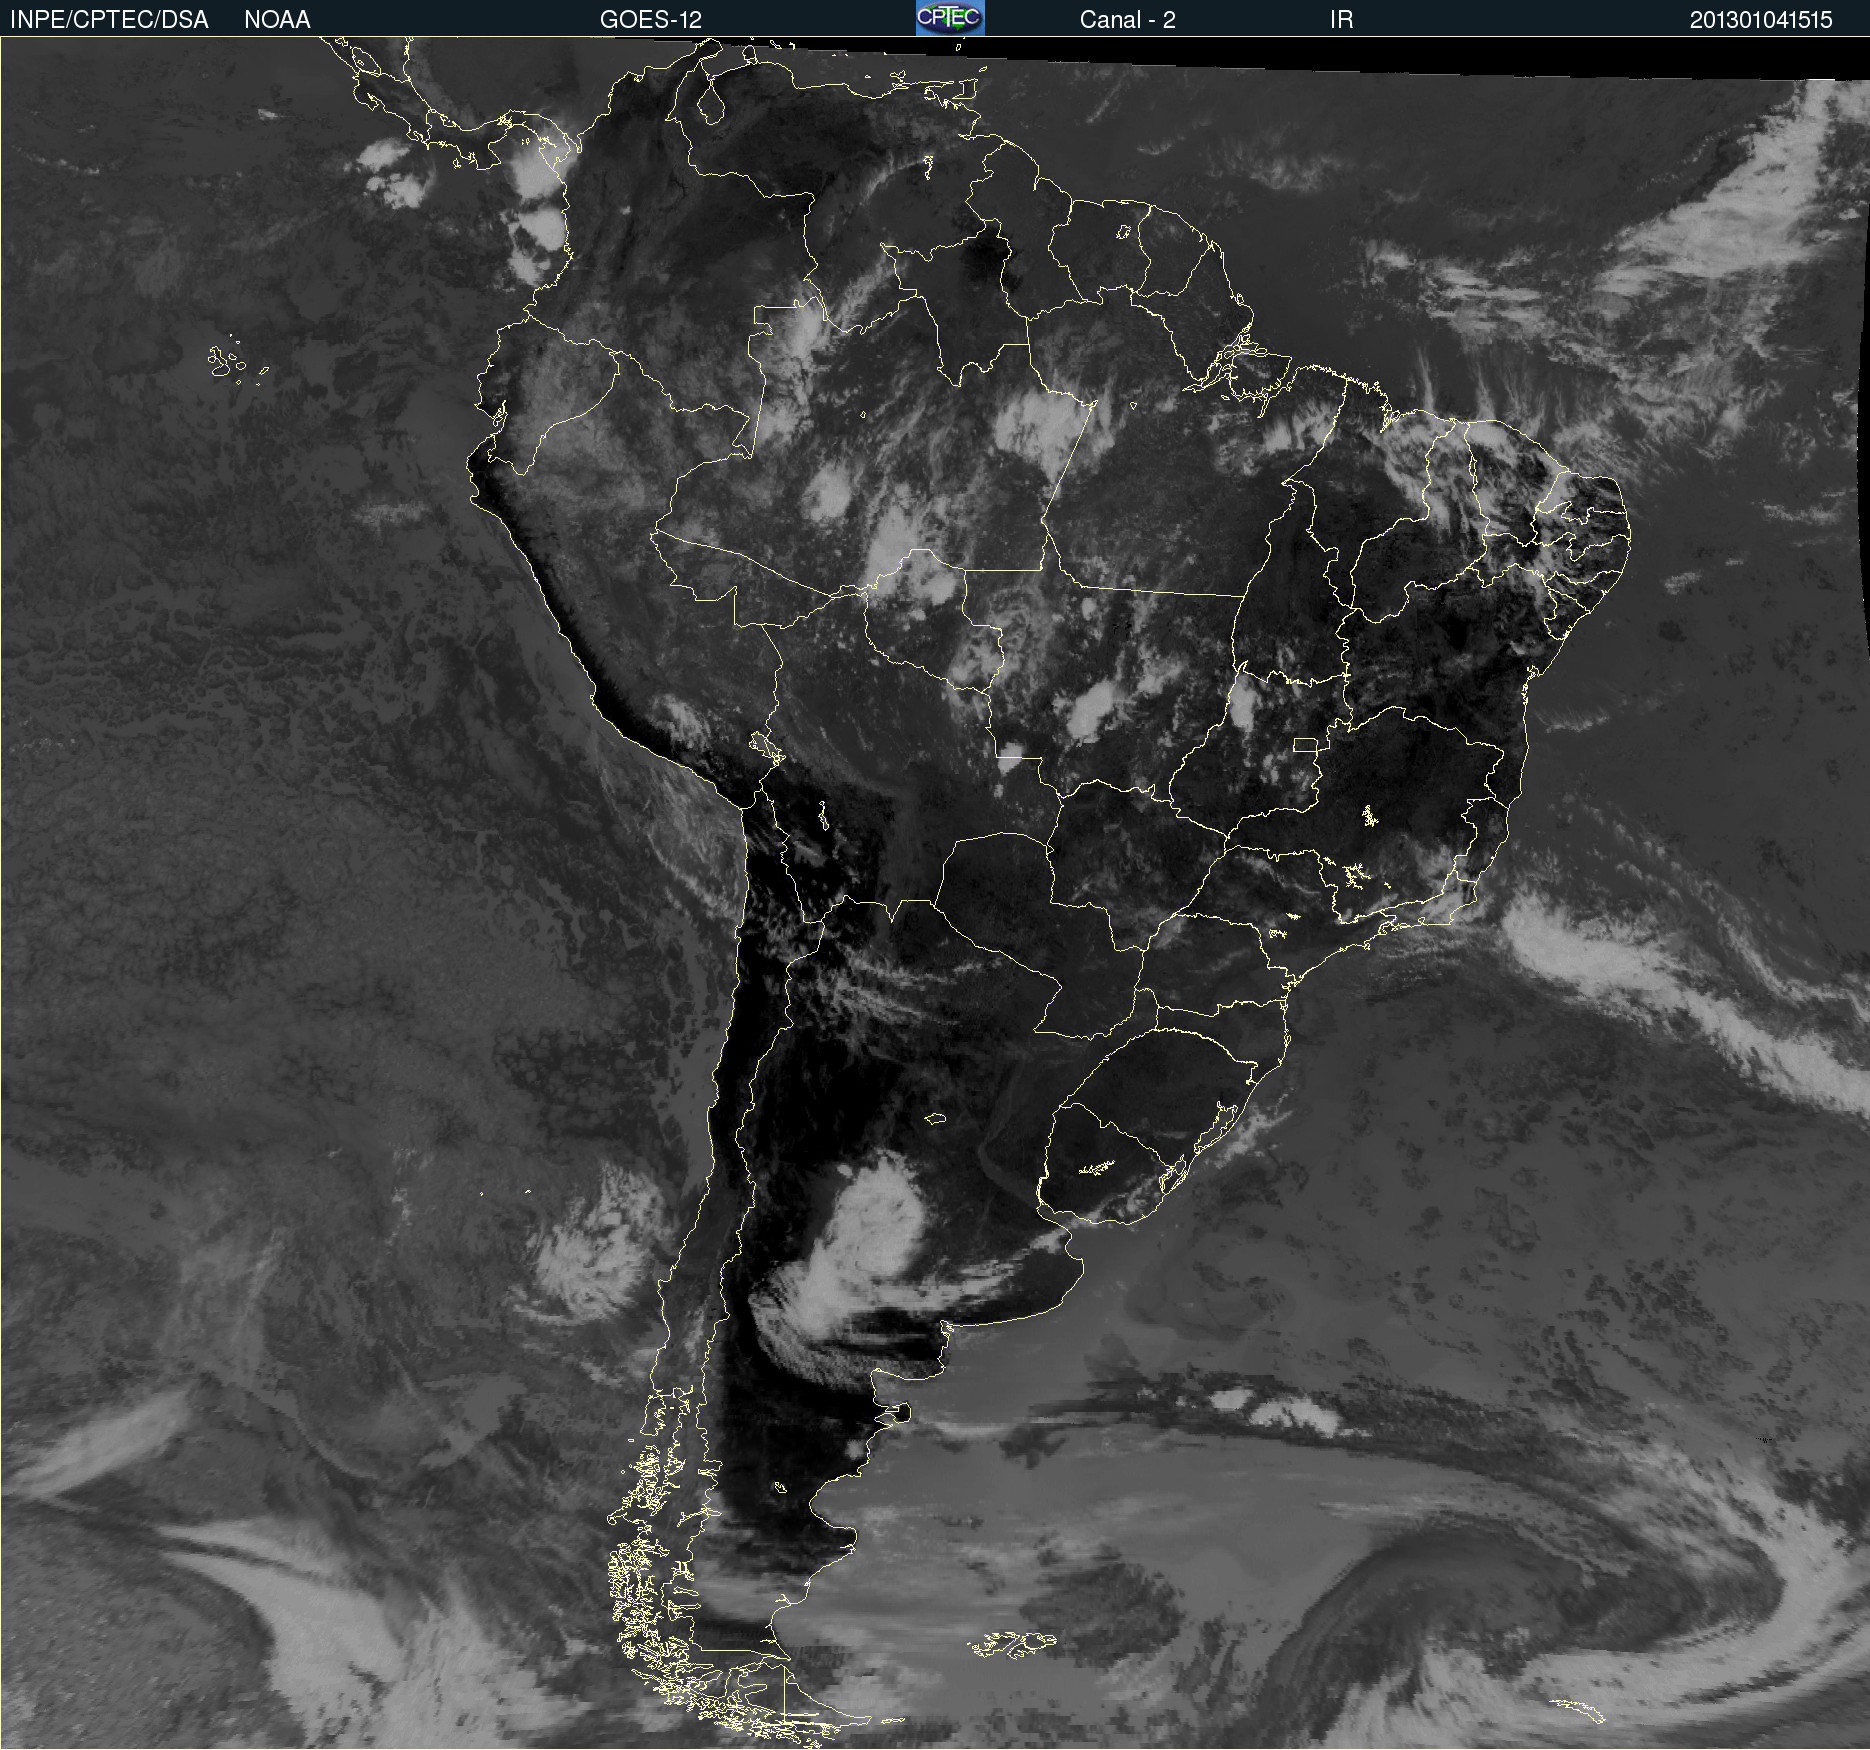Click the CPTEC logo in header
The height and width of the screenshot is (1750, 1870).
950,18
